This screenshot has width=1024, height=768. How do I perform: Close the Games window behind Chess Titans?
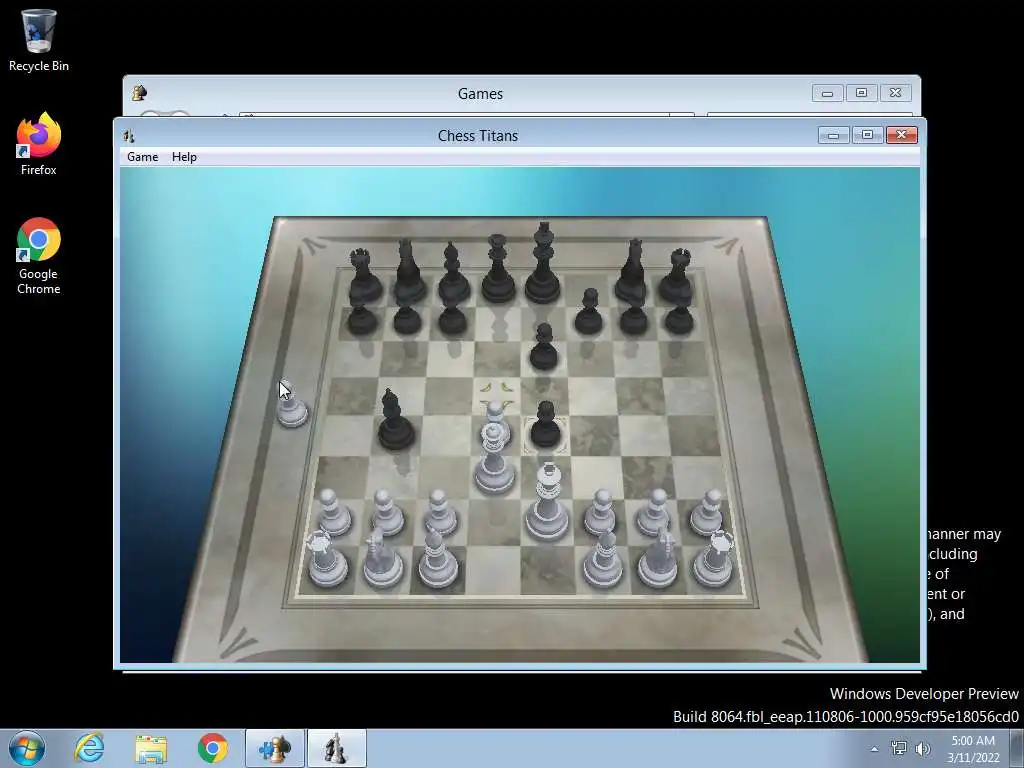(x=895, y=93)
